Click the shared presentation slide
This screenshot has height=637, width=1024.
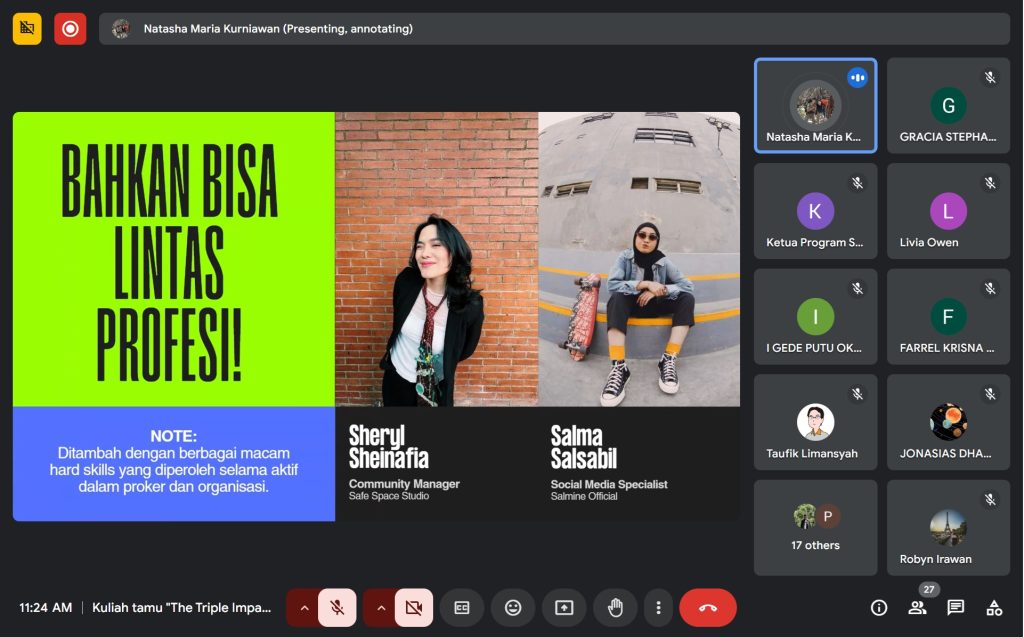(376, 316)
